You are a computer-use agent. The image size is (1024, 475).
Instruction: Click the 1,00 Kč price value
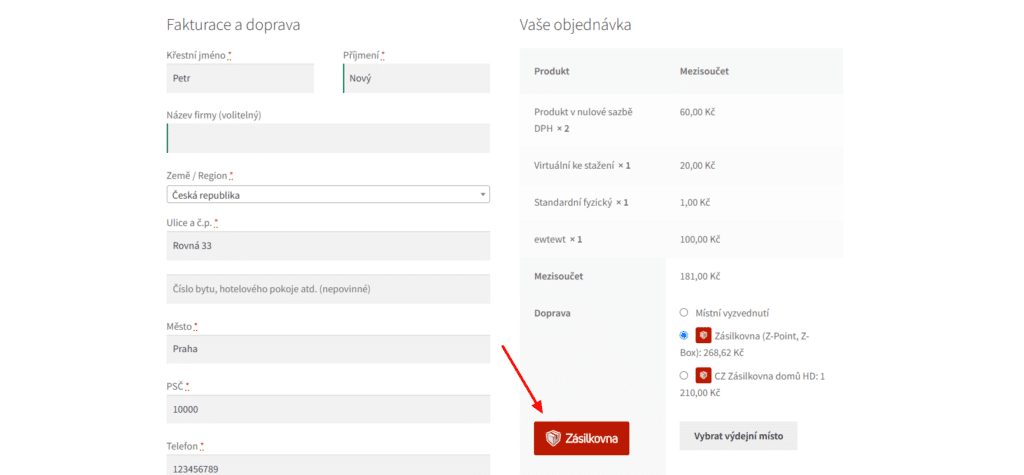(x=695, y=203)
